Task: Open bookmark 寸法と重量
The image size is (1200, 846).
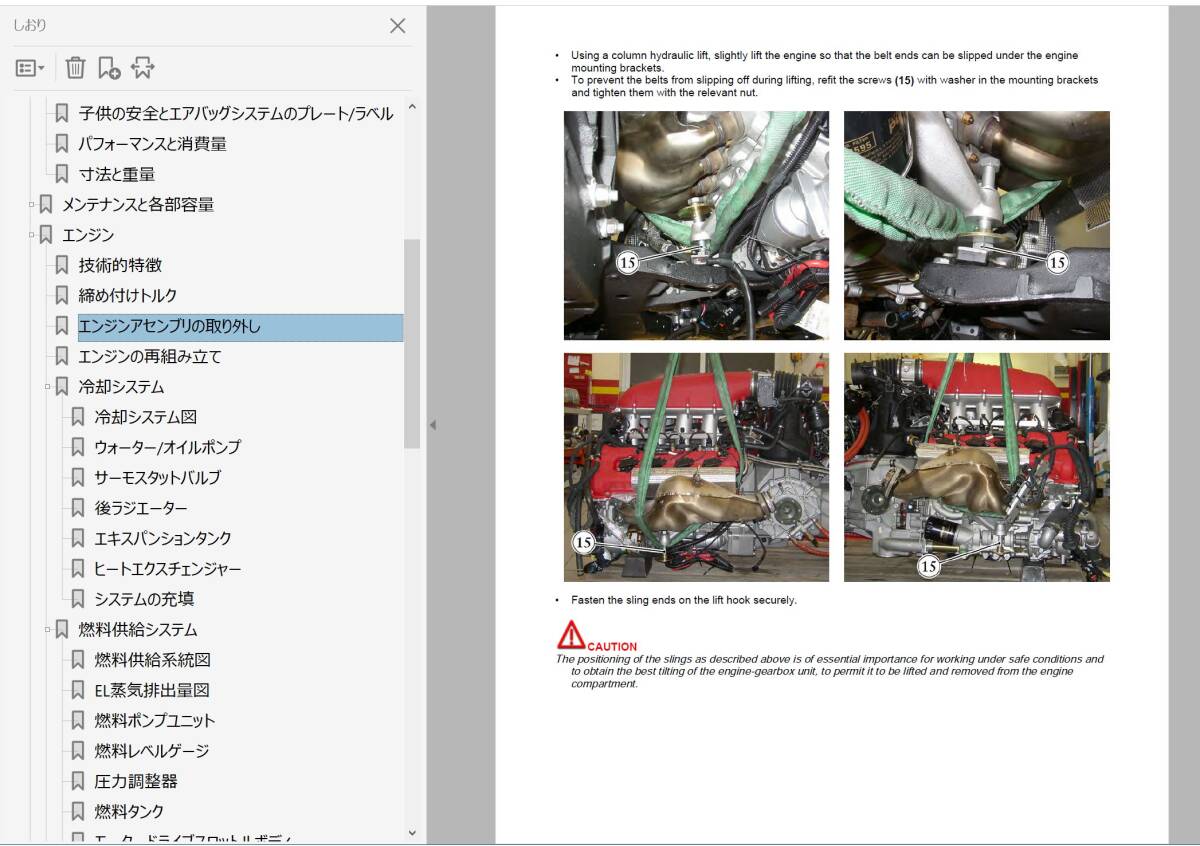Action: tap(117, 174)
